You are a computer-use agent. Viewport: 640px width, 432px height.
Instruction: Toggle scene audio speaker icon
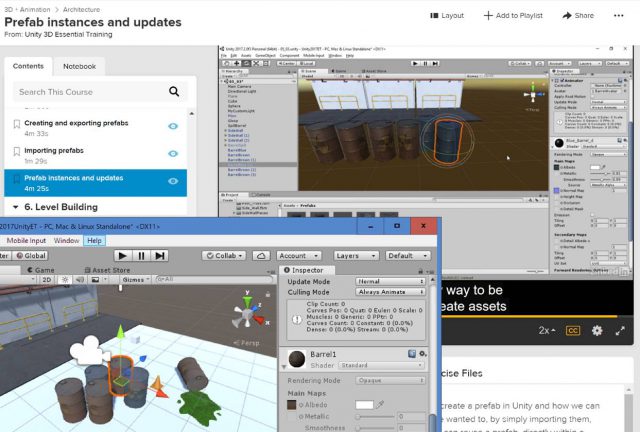click(x=80, y=280)
